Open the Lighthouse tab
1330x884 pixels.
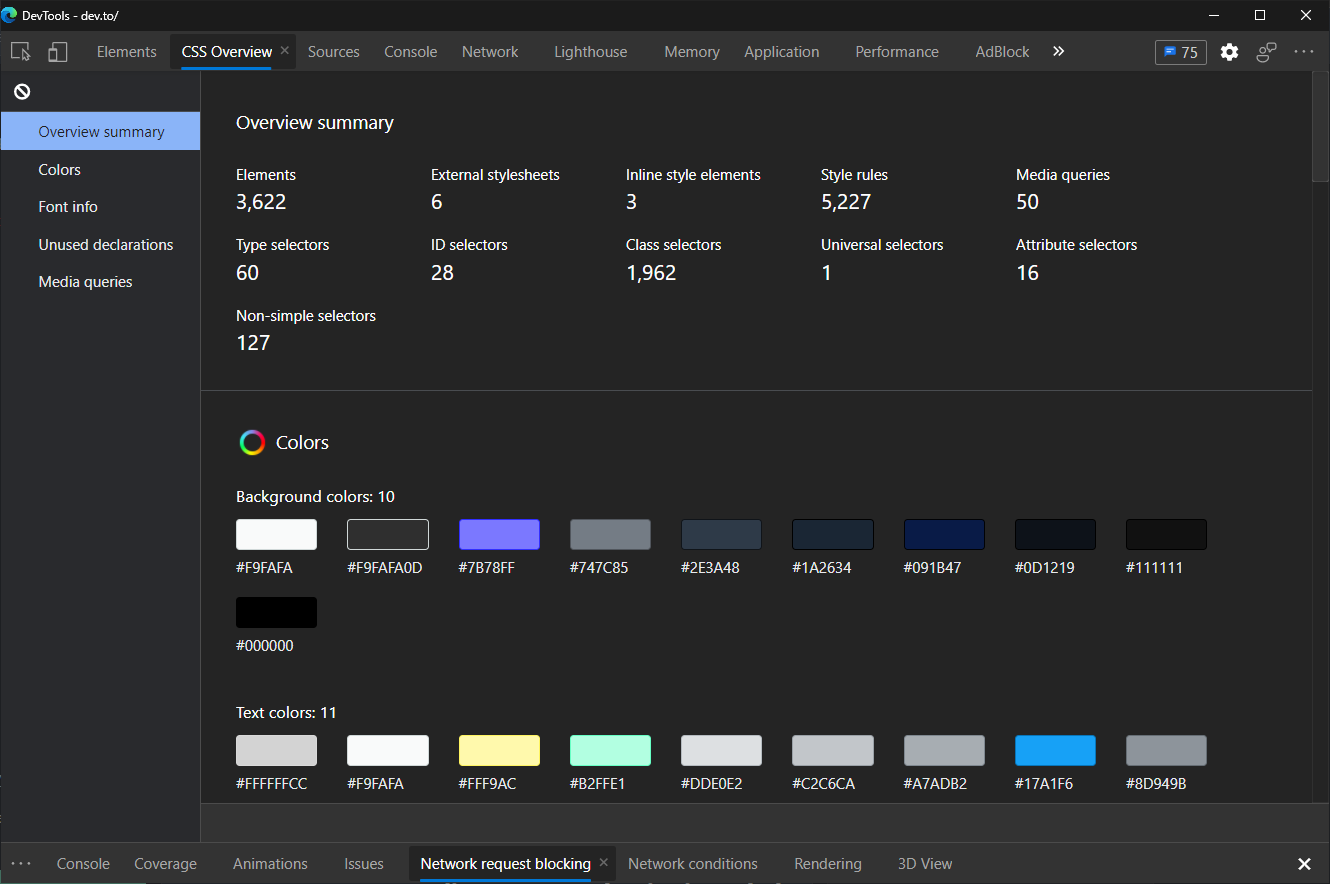[x=591, y=52]
